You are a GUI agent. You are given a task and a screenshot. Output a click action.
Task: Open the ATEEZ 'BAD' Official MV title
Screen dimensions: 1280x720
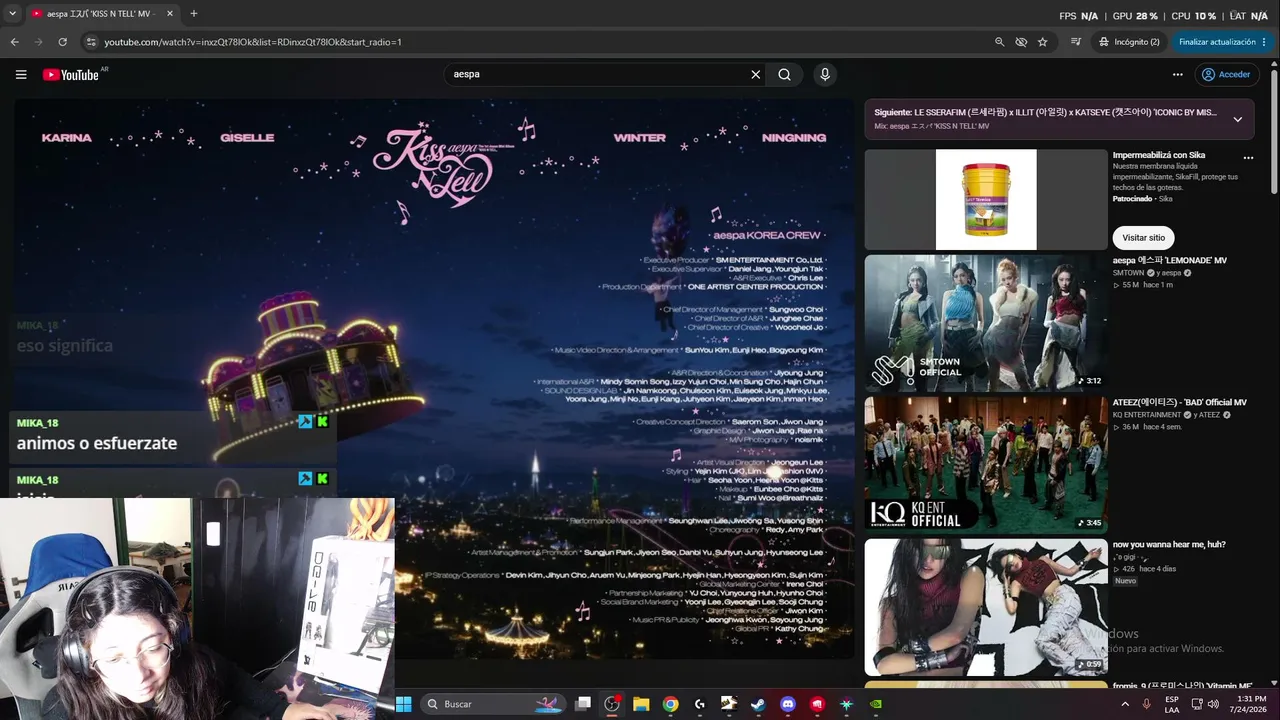pyautogui.click(x=1180, y=403)
